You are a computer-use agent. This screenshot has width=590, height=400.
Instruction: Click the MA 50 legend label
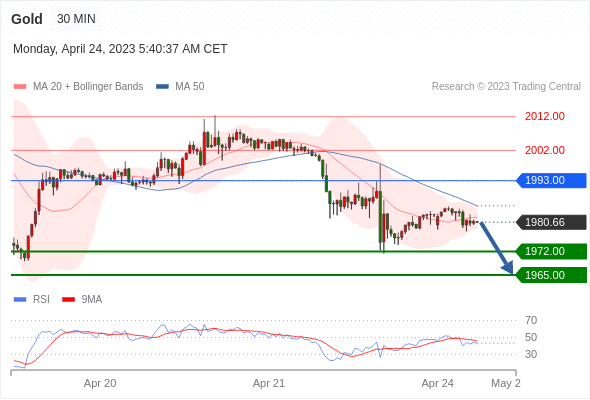tap(190, 87)
